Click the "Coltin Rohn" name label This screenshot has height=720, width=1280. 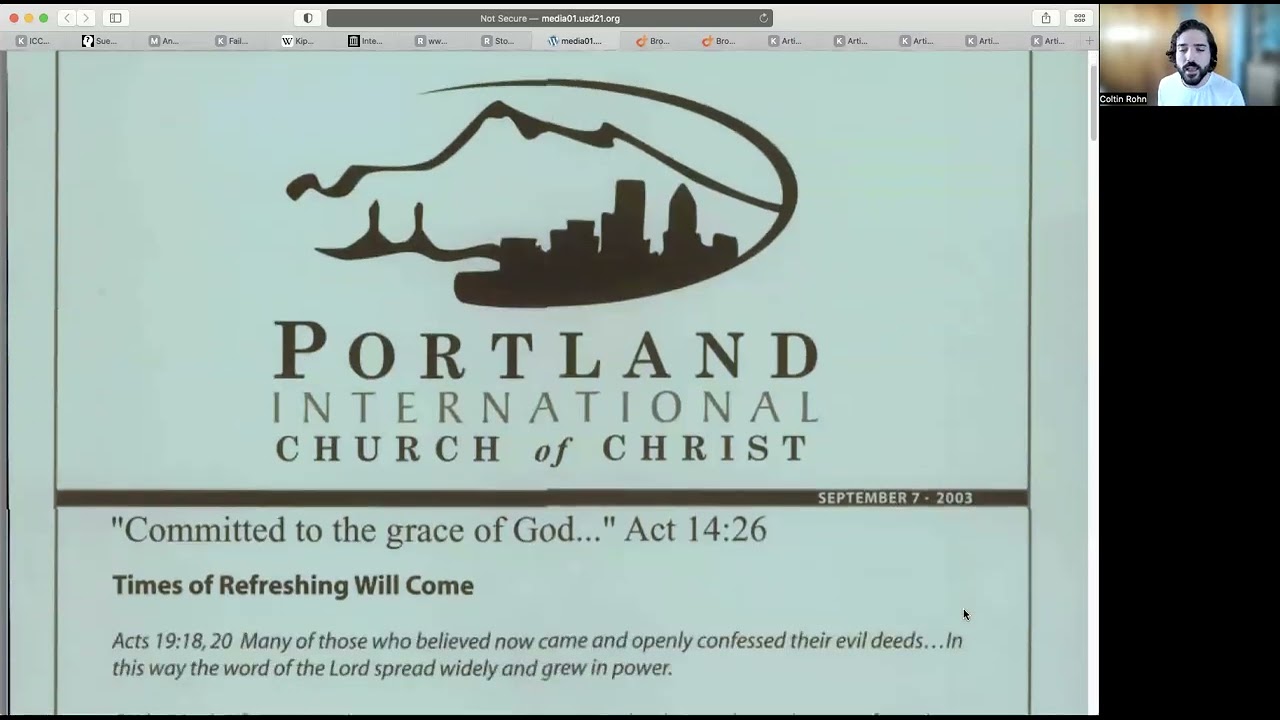tap(1123, 99)
